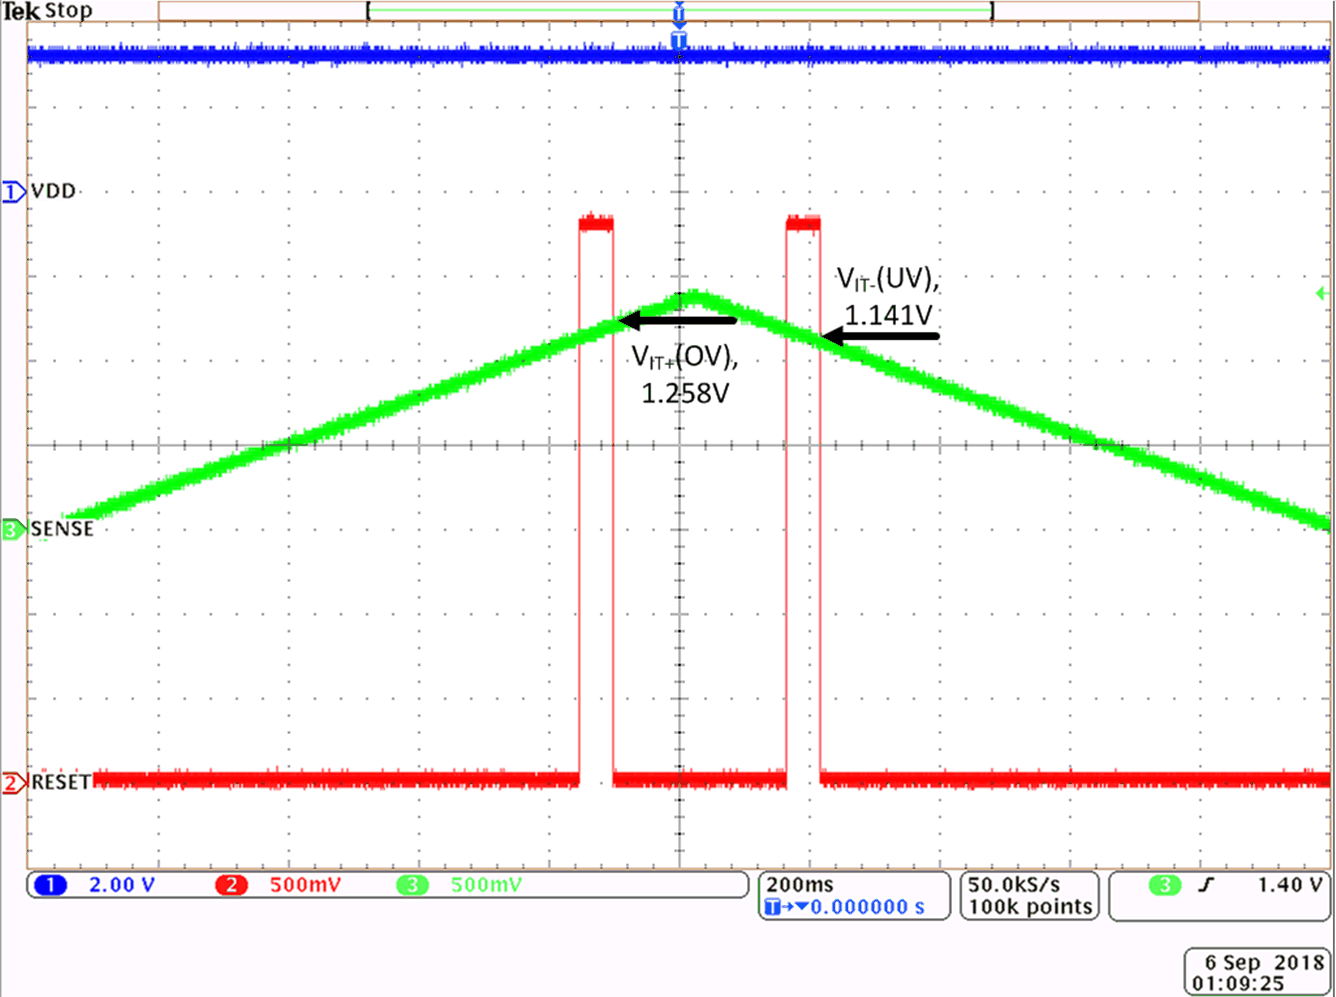The width and height of the screenshot is (1336, 997).
Task: Click the Channel 2 ground reference arrow beside RESET
Action: tap(12, 783)
